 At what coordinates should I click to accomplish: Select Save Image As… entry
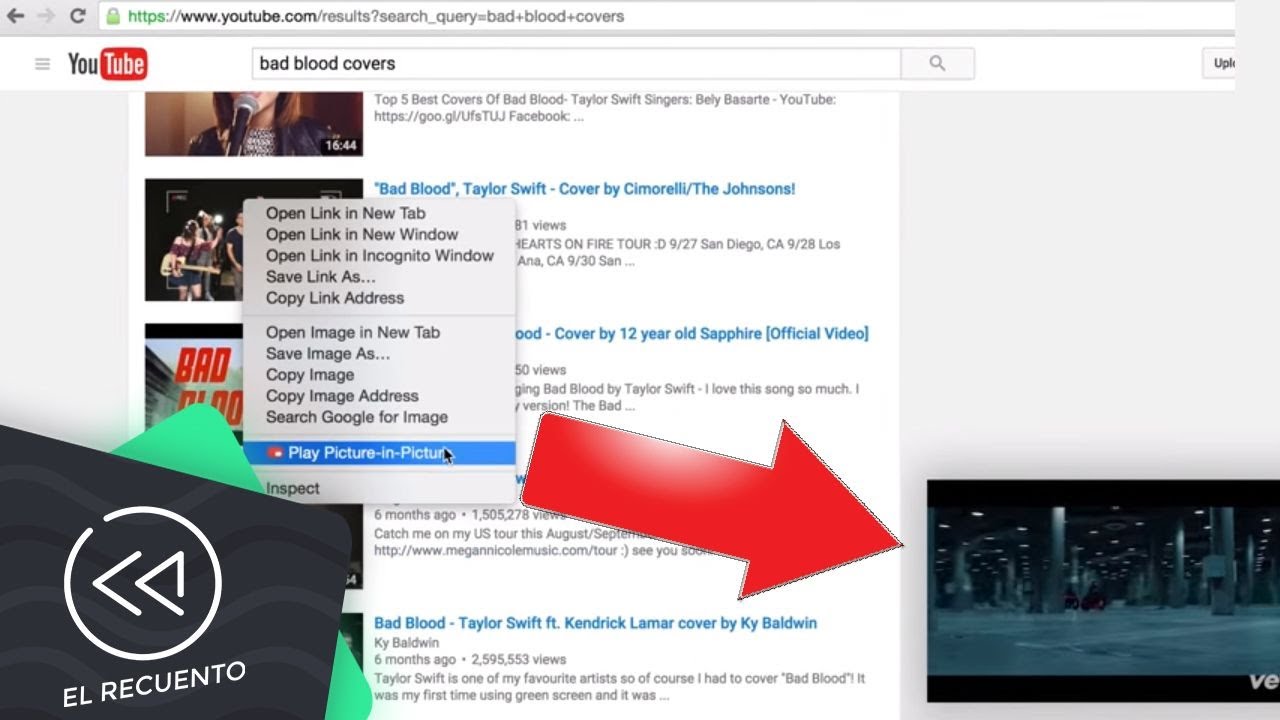pos(328,353)
